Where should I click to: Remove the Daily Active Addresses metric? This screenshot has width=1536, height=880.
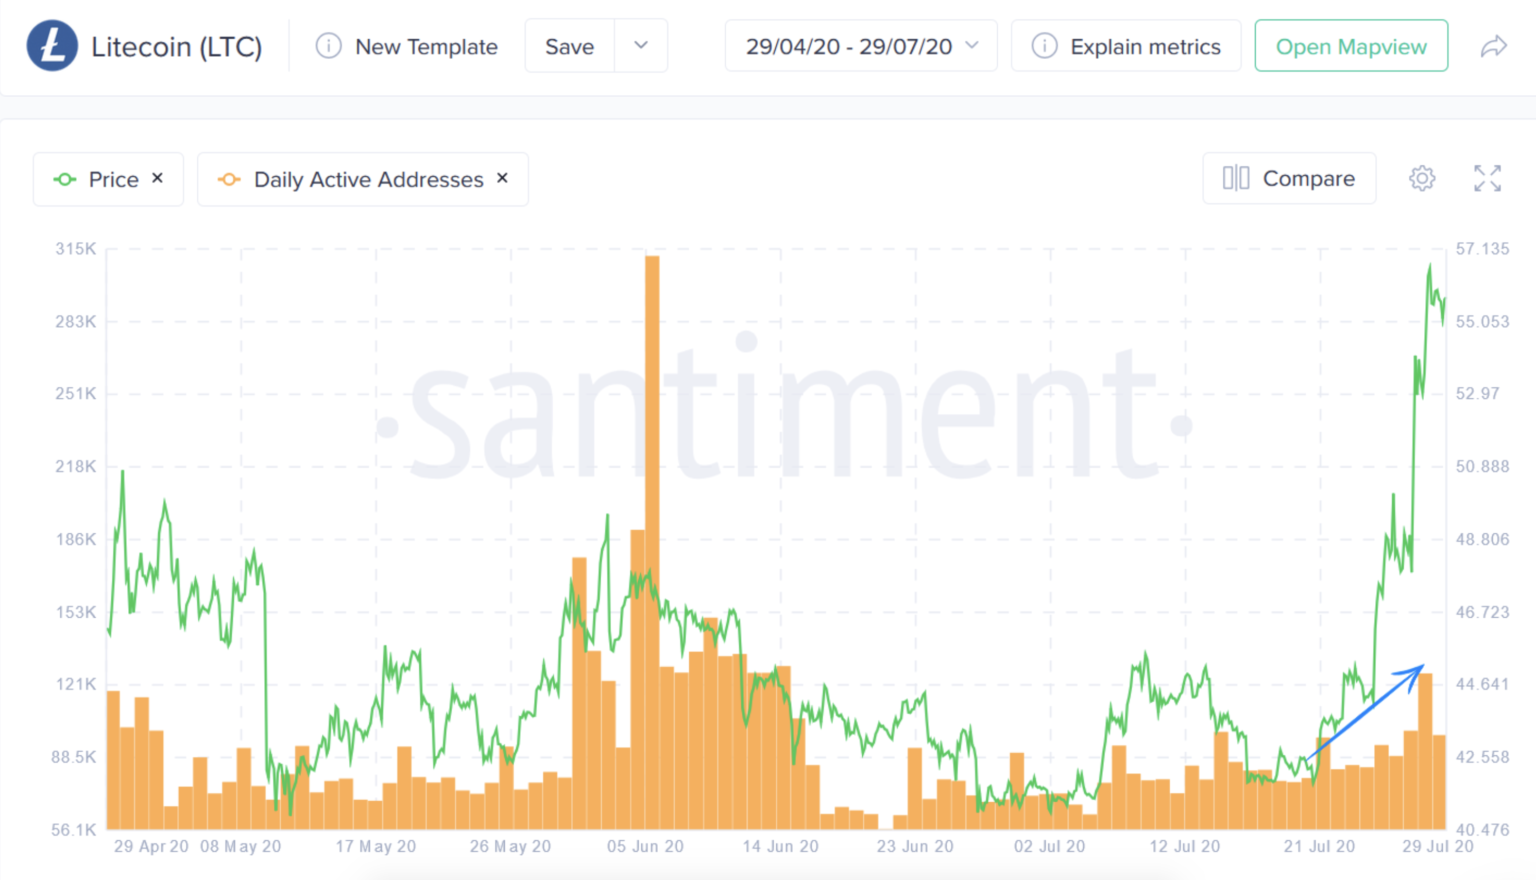[x=502, y=178]
